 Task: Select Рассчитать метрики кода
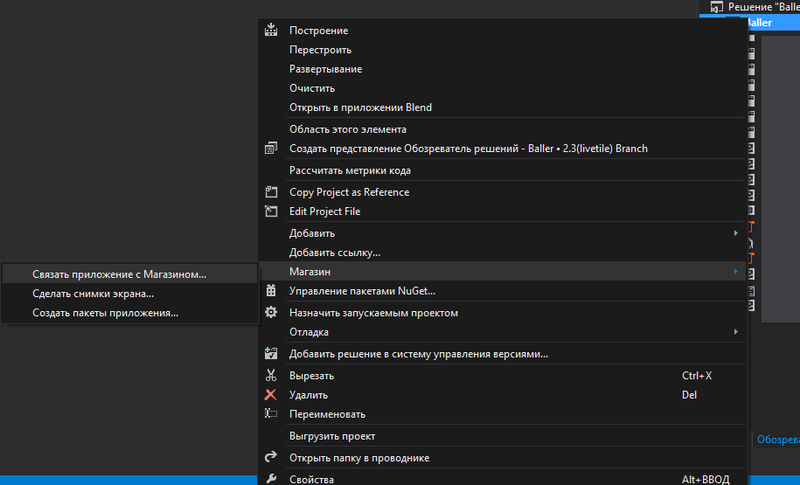(x=503, y=170)
